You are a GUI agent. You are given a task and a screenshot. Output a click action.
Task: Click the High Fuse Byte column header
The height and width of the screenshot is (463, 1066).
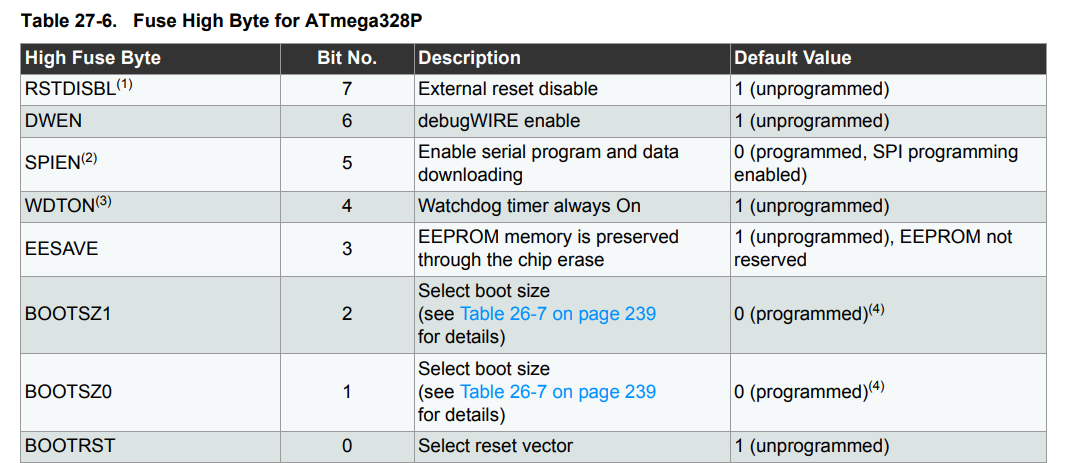coord(92,58)
